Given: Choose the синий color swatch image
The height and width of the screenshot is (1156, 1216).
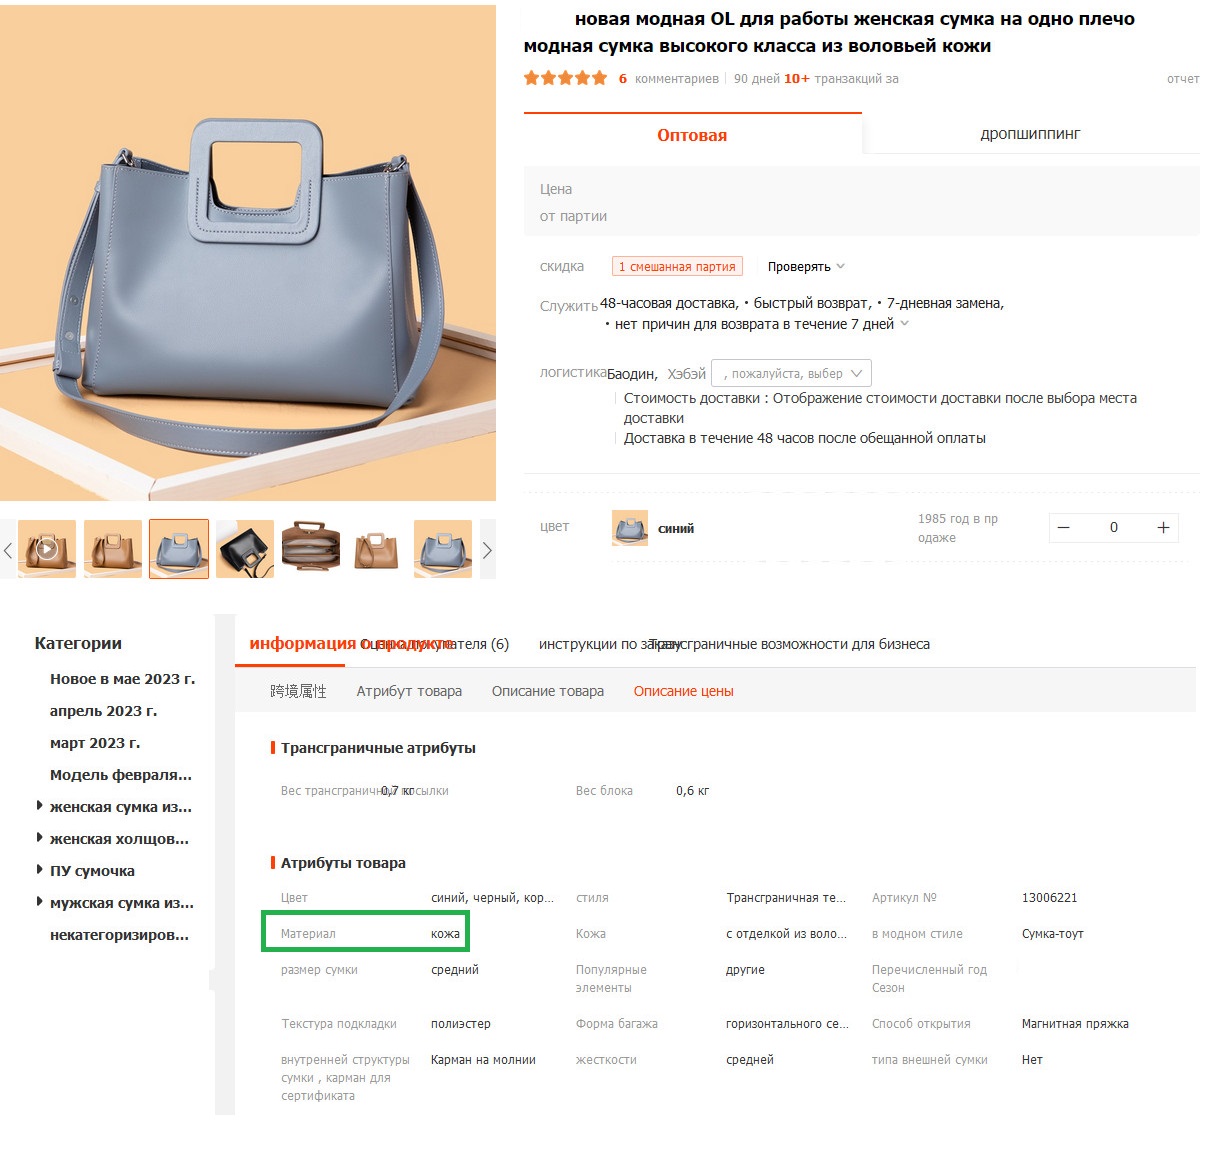Looking at the screenshot, I should click(630, 528).
